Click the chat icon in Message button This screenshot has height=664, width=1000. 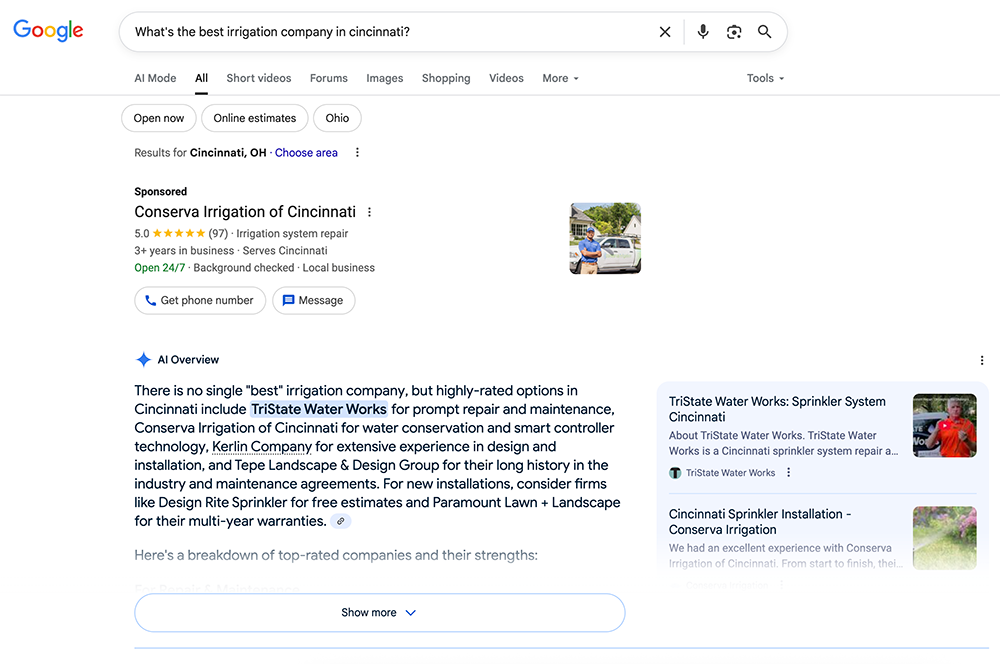tap(288, 300)
